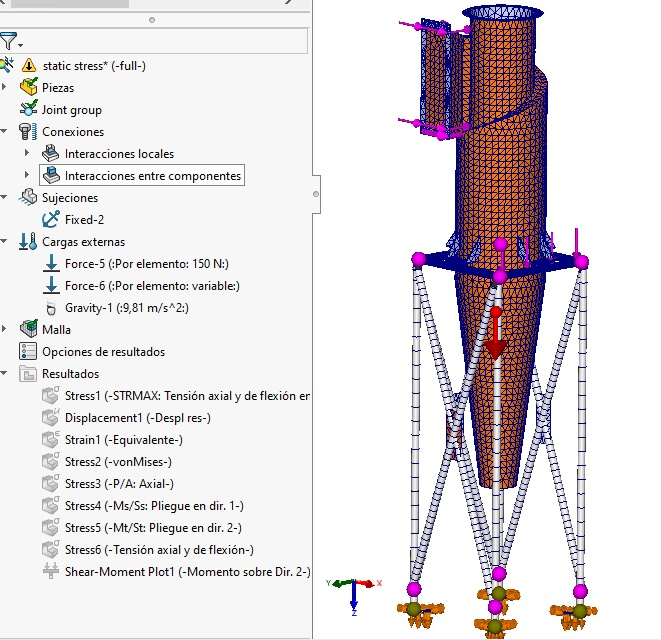The image size is (661, 640).
Task: Click the XYZ orientation triad
Action: point(355,596)
